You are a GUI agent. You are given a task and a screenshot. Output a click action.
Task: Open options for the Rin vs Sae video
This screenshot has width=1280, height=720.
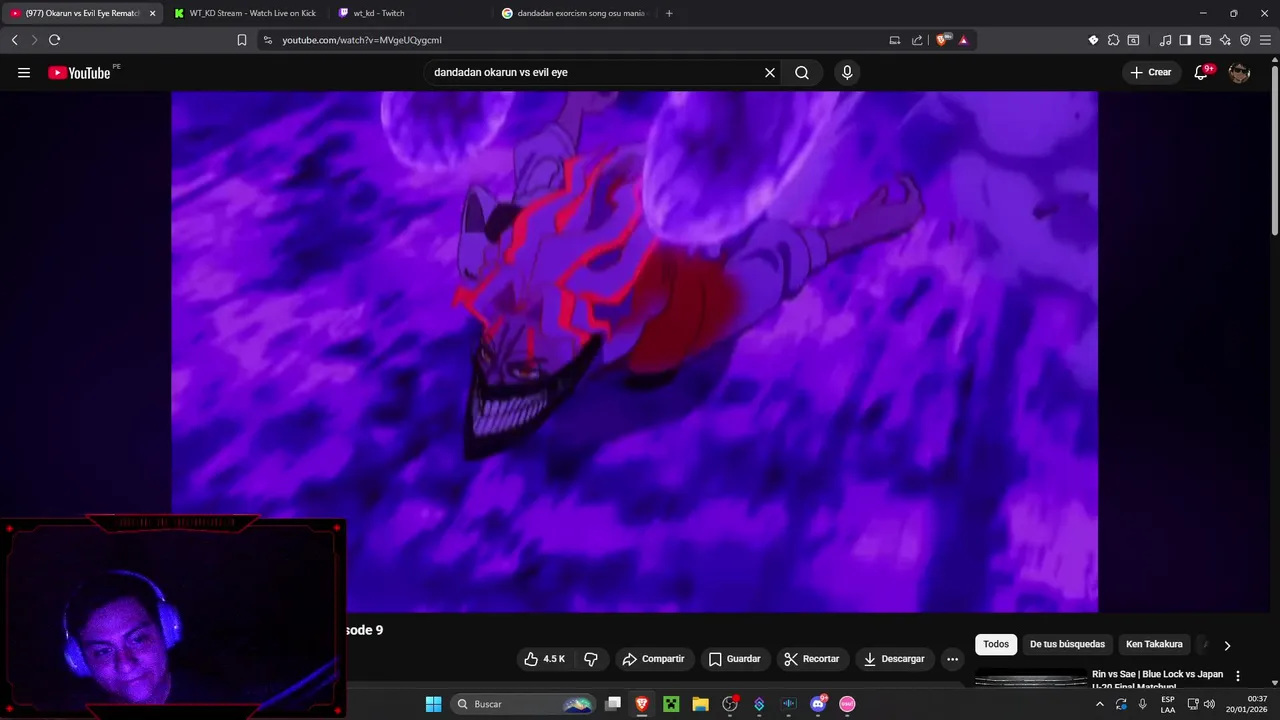pyautogui.click(x=1238, y=676)
